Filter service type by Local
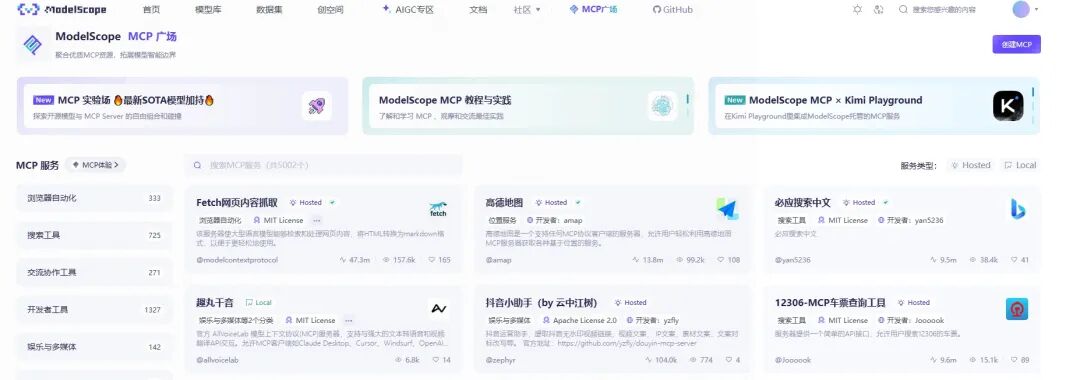Screen dimensions: 1080x380 [1020, 165]
